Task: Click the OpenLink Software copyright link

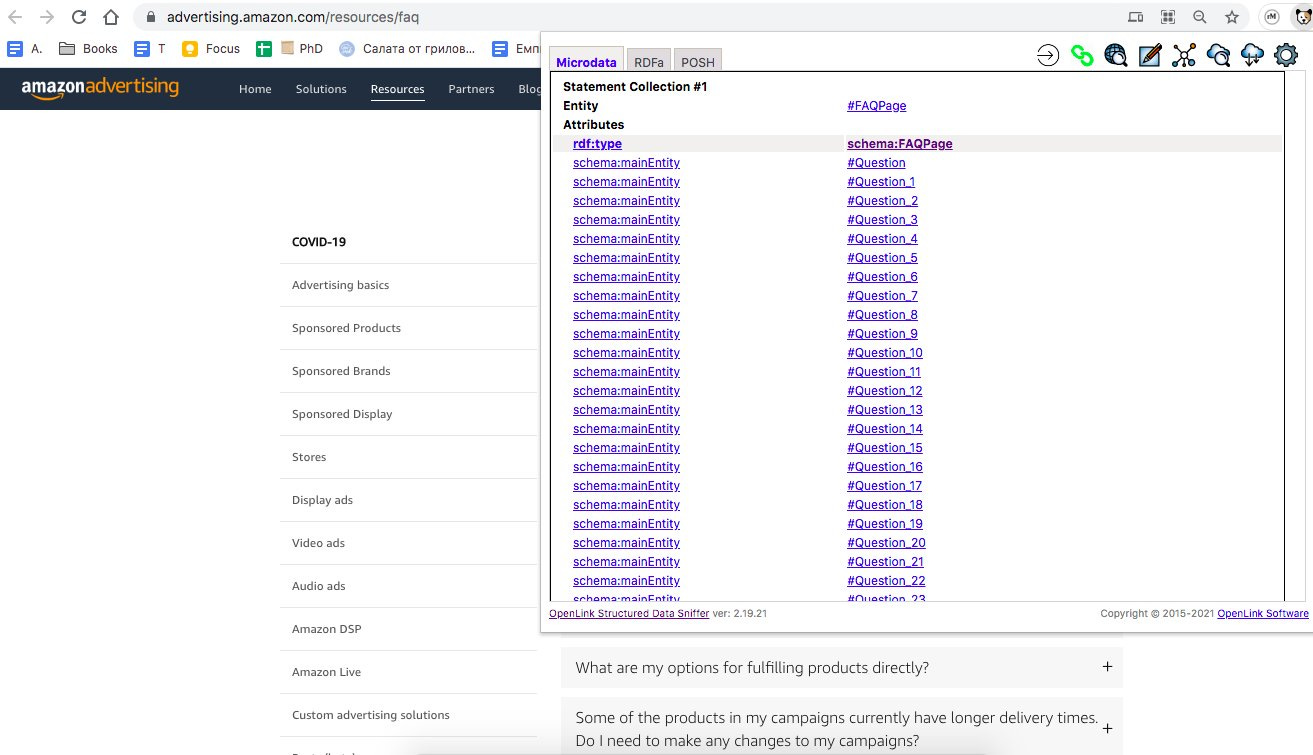Action: 1262,613
